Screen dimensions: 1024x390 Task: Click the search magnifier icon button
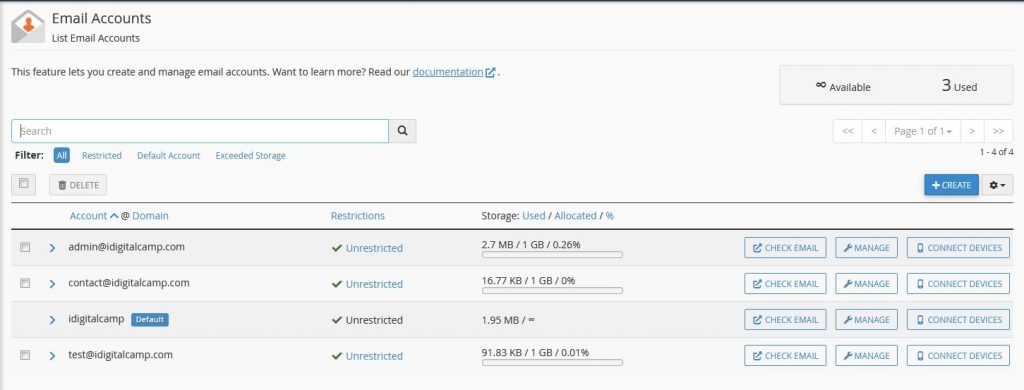(x=402, y=131)
